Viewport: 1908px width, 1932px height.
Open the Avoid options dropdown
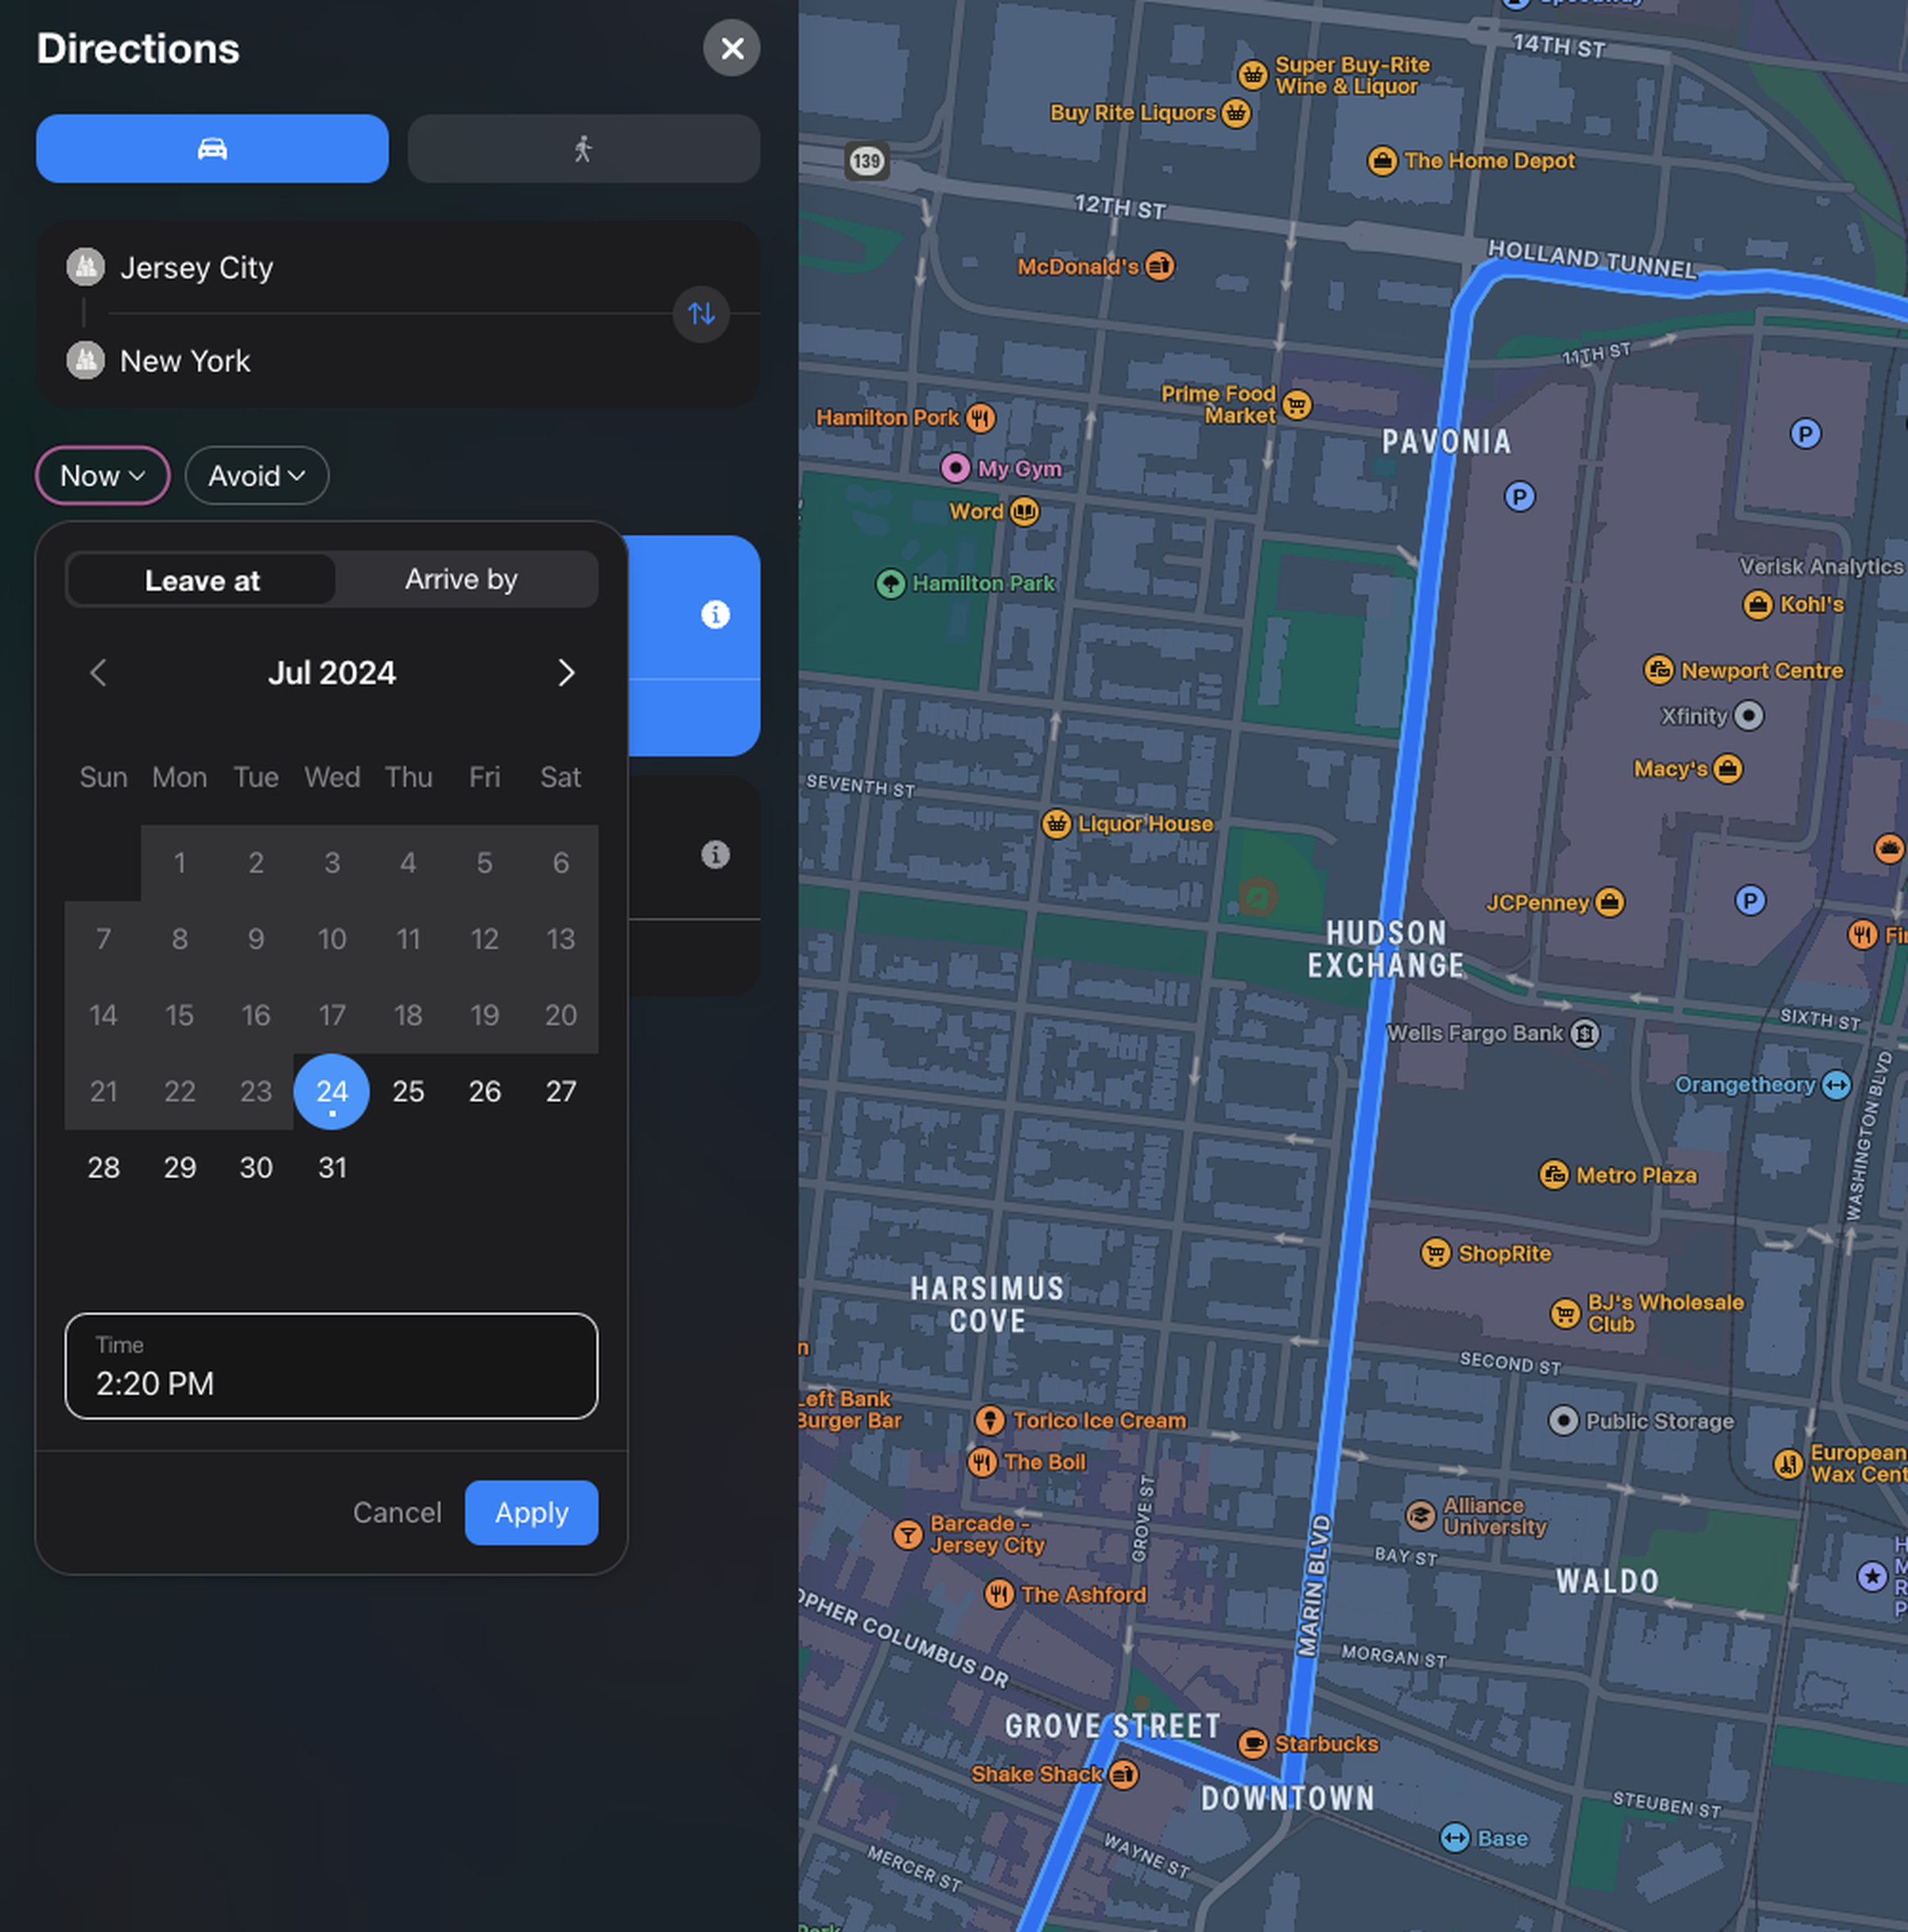click(x=257, y=476)
